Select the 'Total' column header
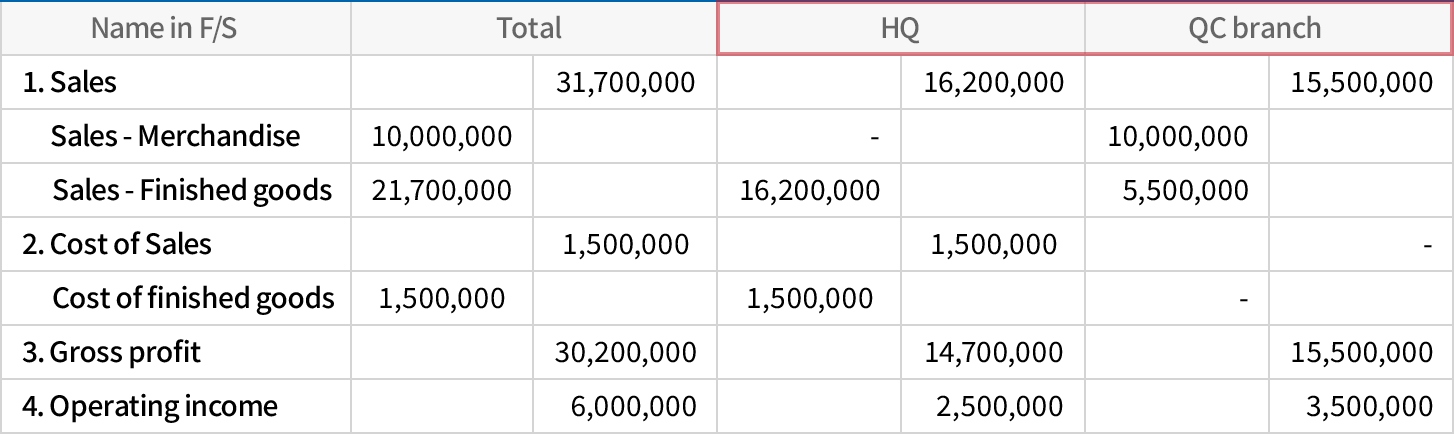This screenshot has width=1454, height=434. (529, 28)
